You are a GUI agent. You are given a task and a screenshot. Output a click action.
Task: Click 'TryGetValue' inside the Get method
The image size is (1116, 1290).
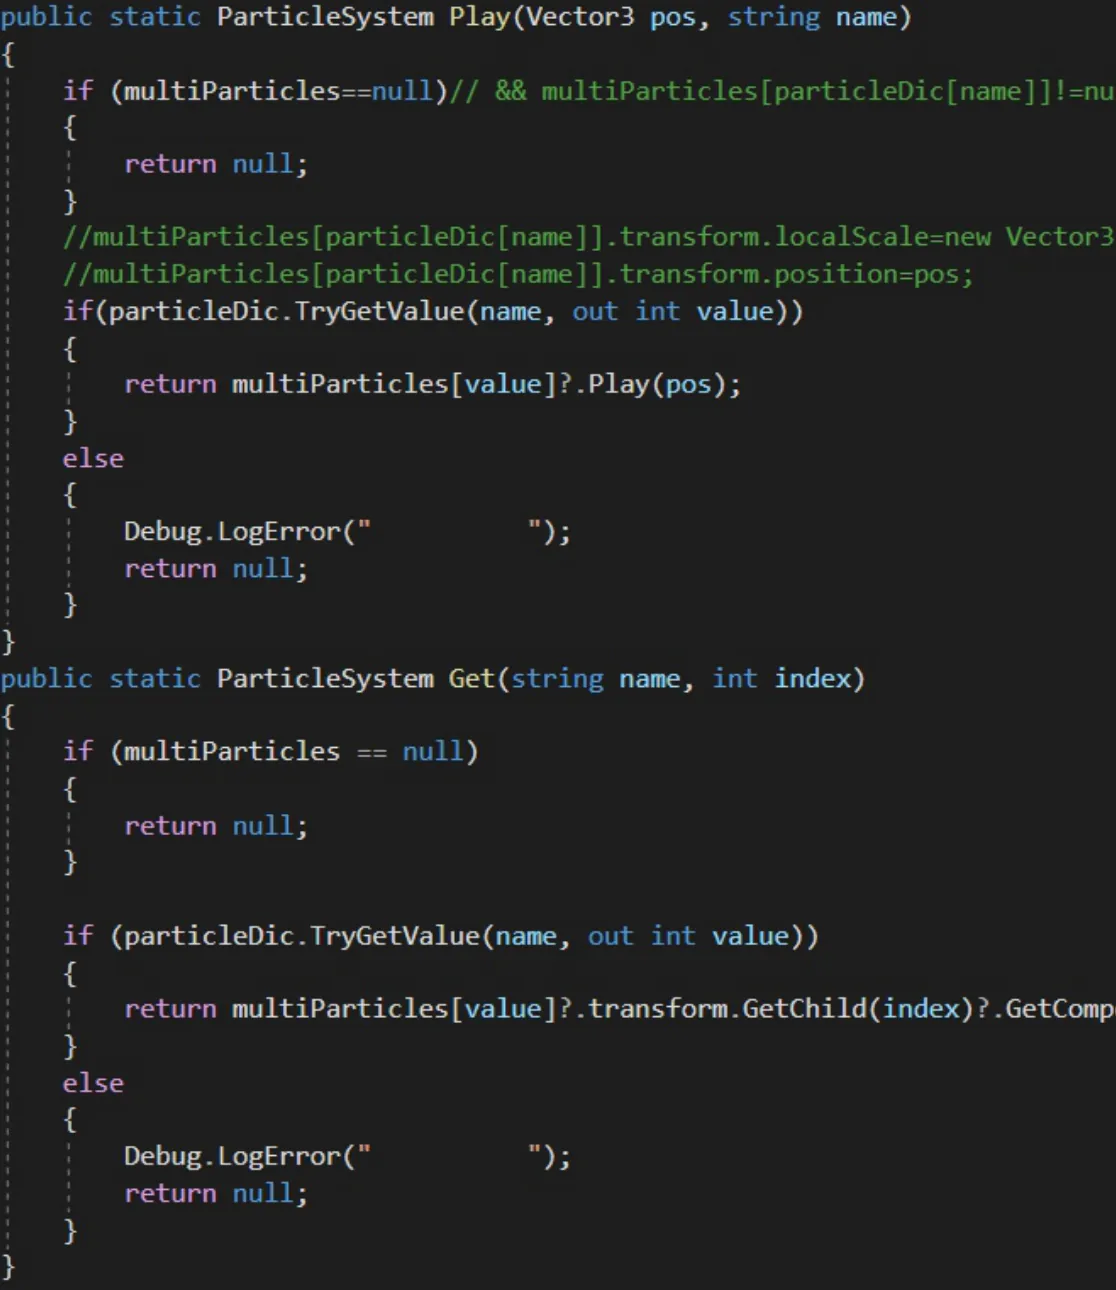pos(396,936)
